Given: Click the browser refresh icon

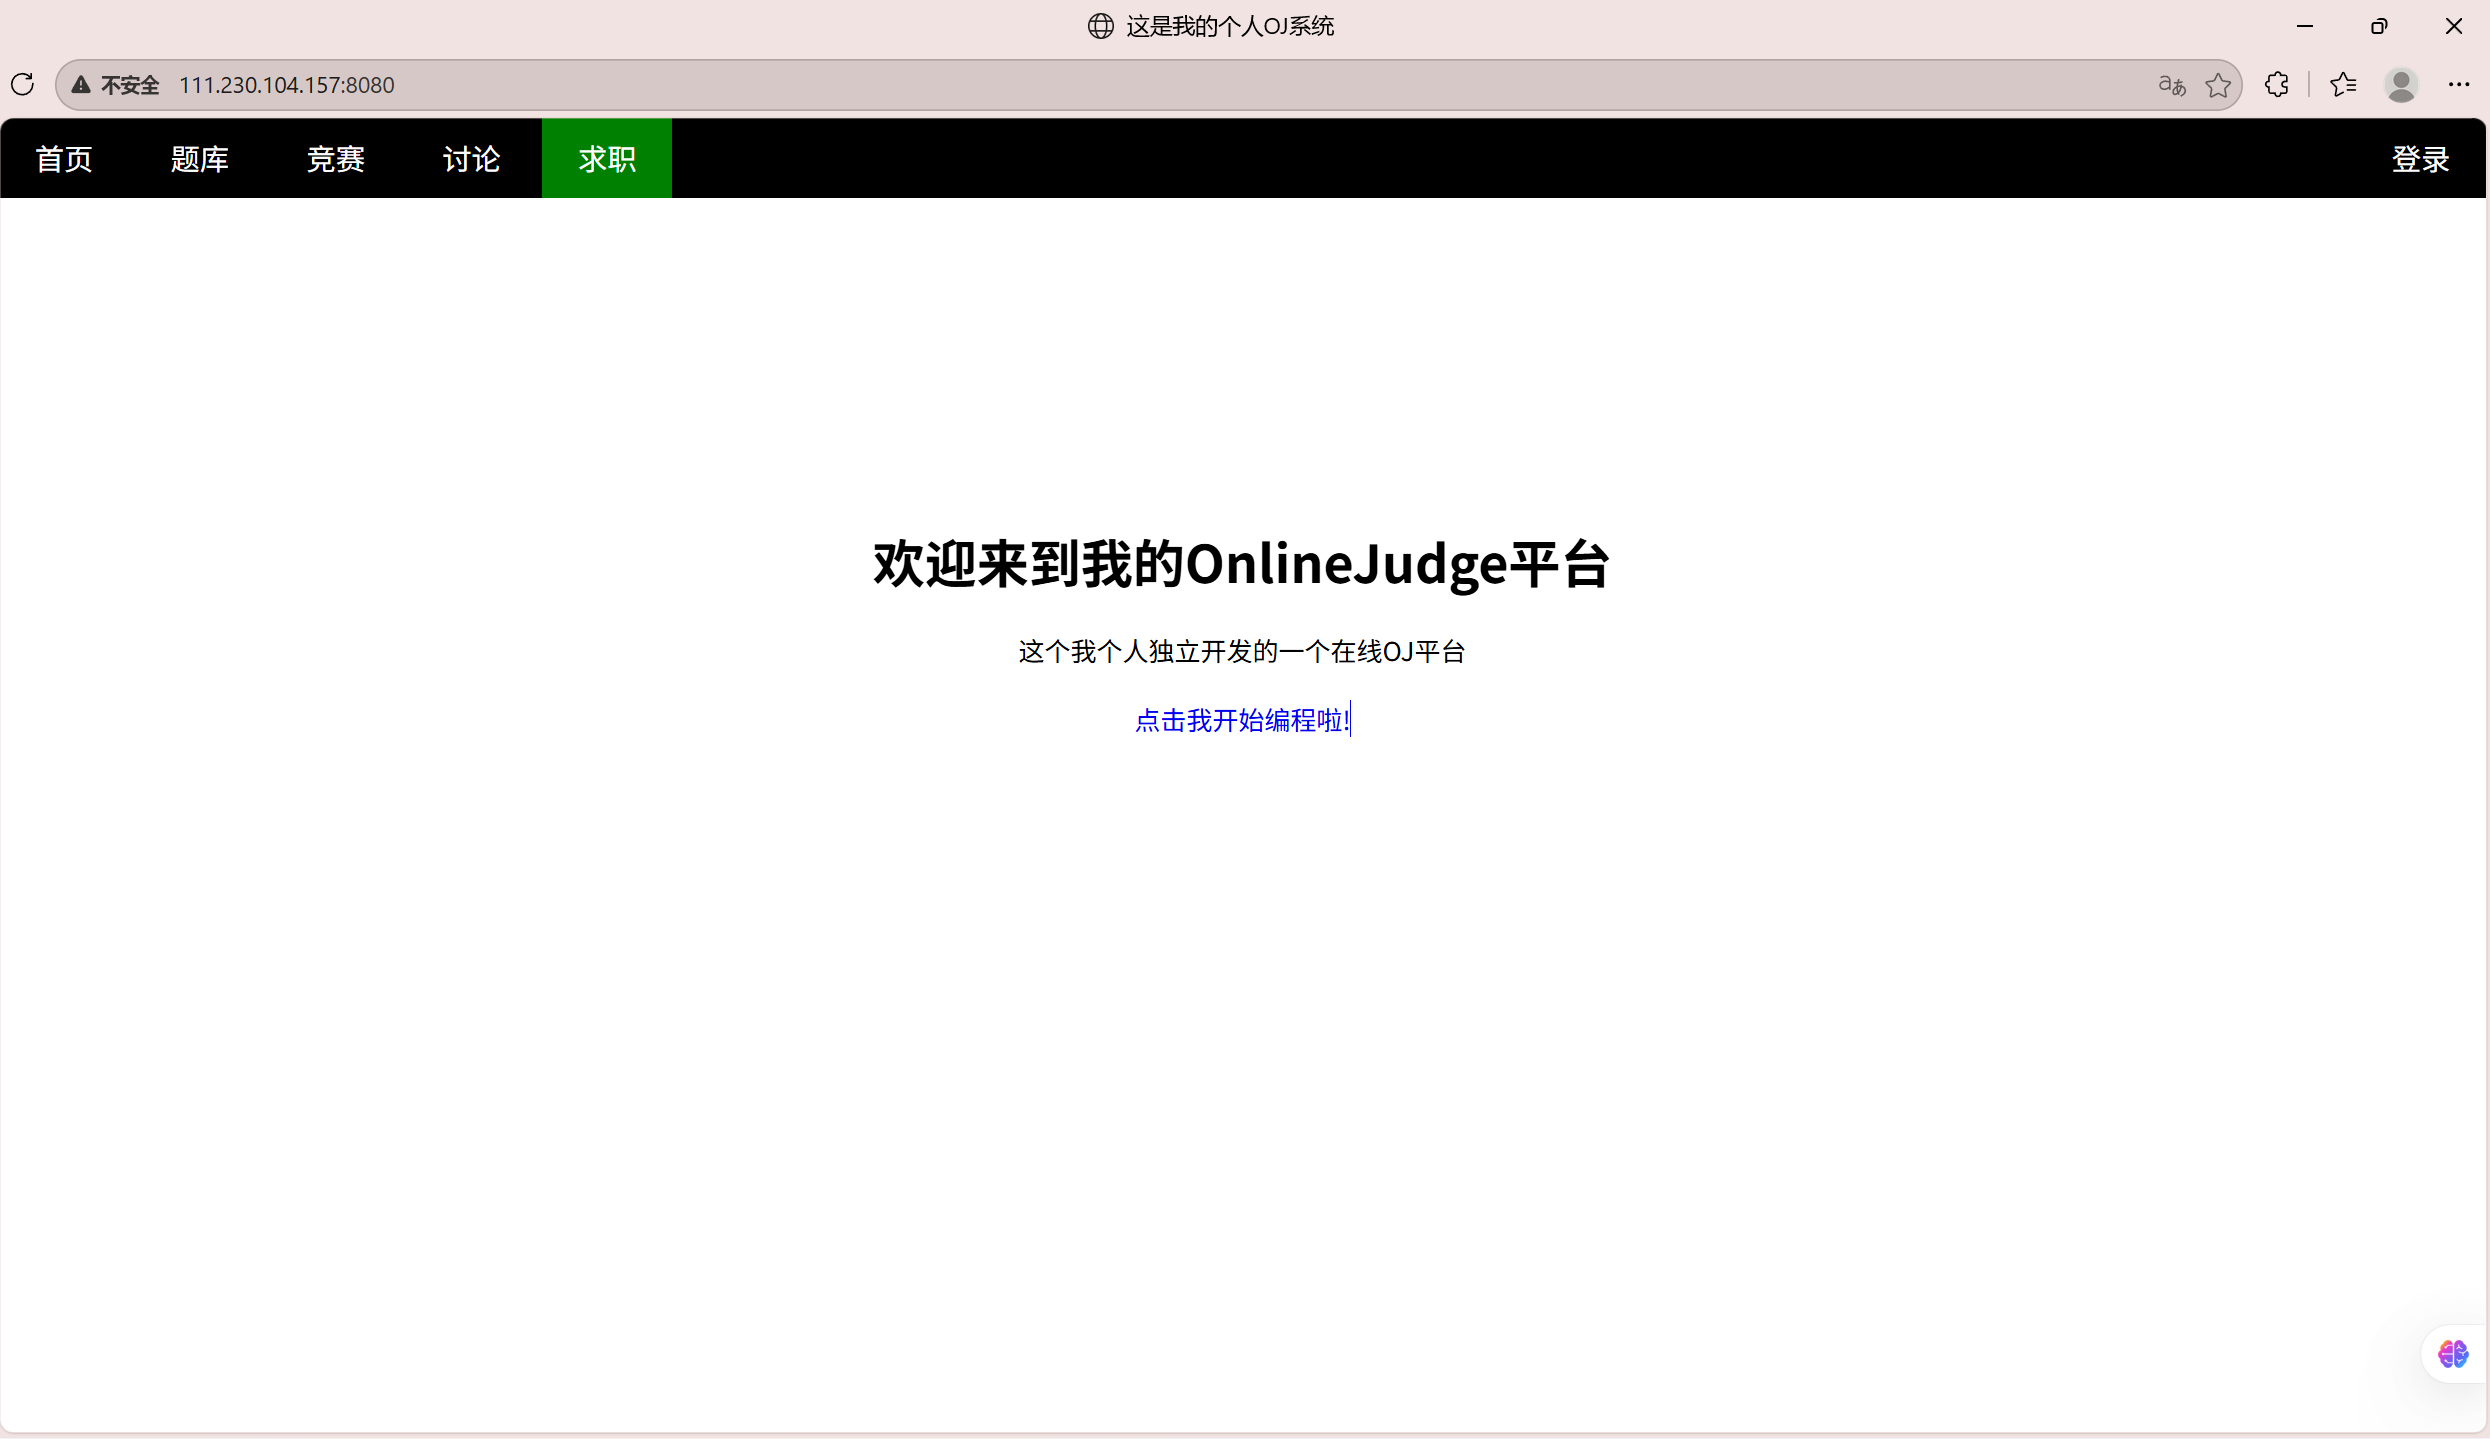Looking at the screenshot, I should (x=23, y=85).
